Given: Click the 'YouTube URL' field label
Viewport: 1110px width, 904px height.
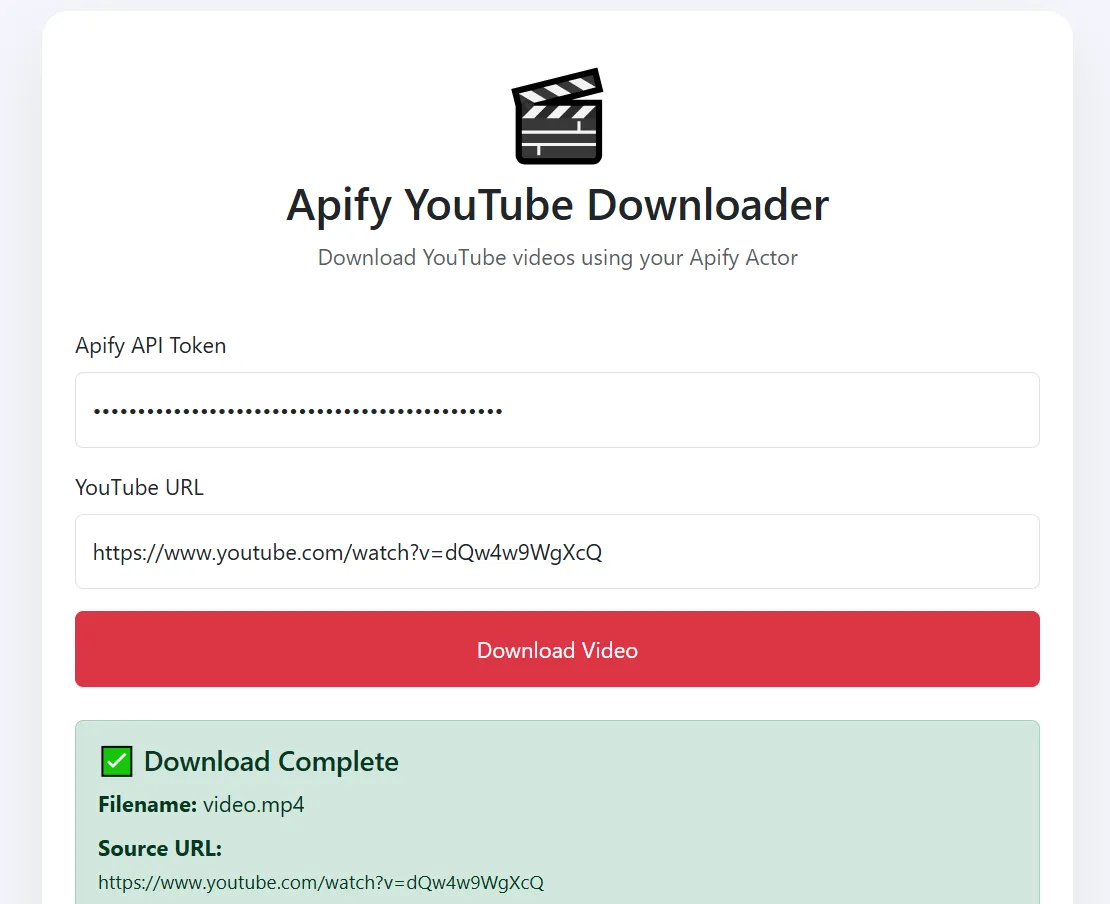Looking at the screenshot, I should [139, 487].
